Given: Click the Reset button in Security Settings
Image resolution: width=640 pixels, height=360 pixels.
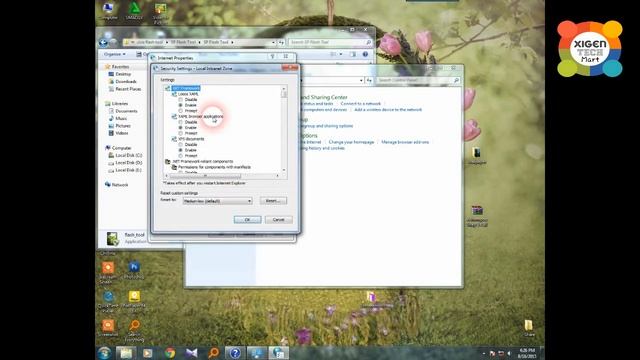Looking at the screenshot, I should click(273, 200).
